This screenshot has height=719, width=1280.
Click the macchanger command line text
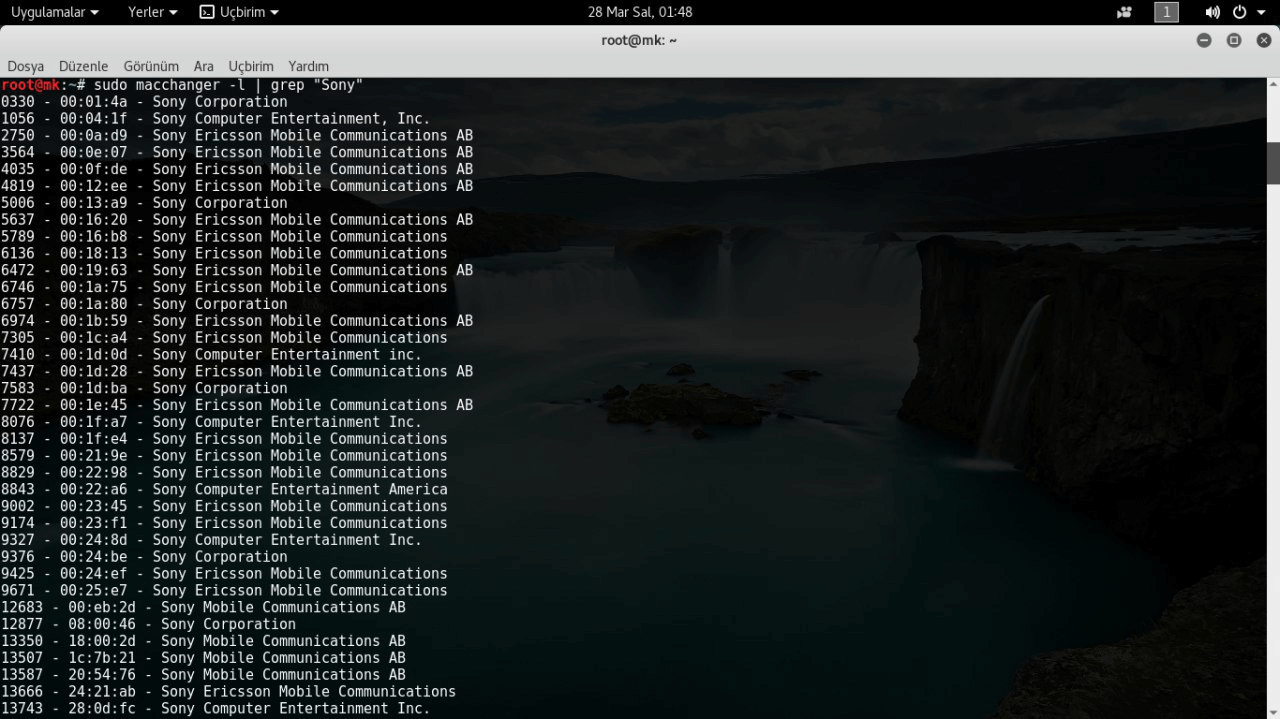coord(228,85)
